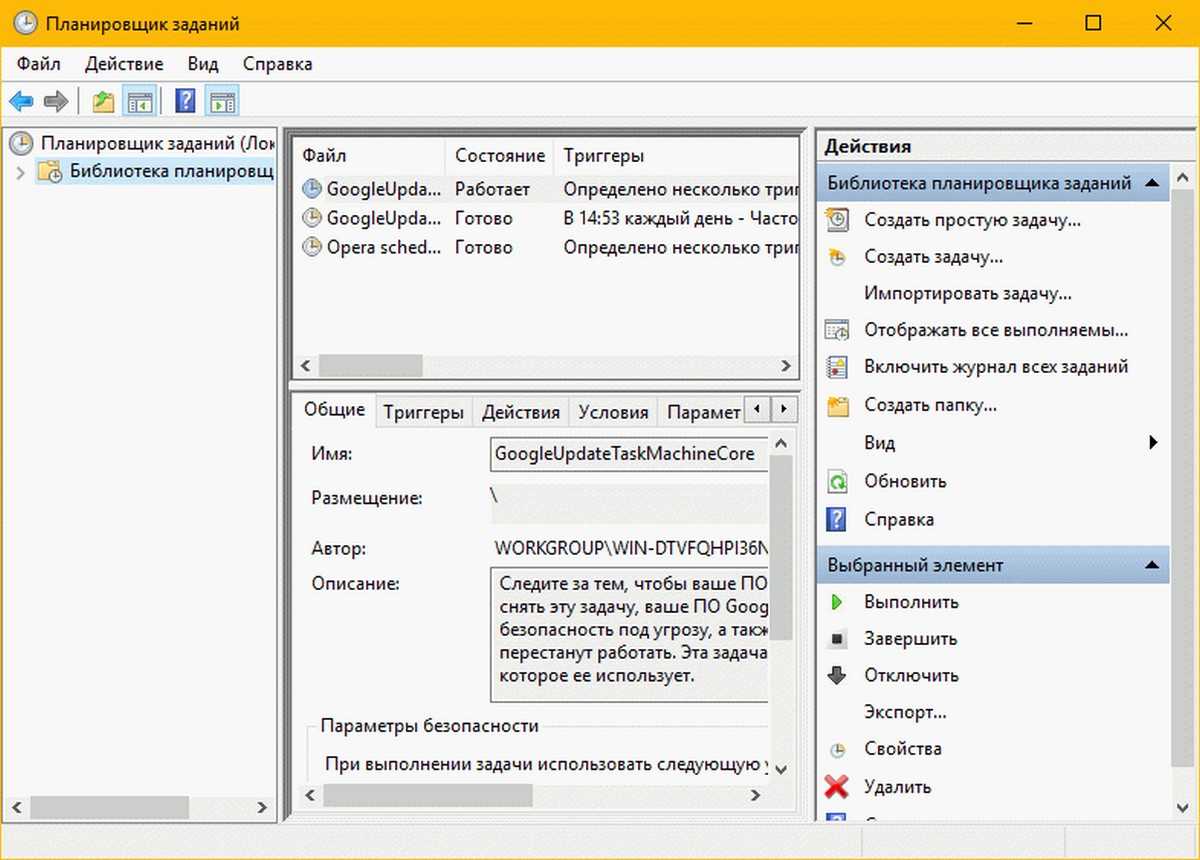
Task: Open the Справка menu in the menu bar
Action: [278, 64]
